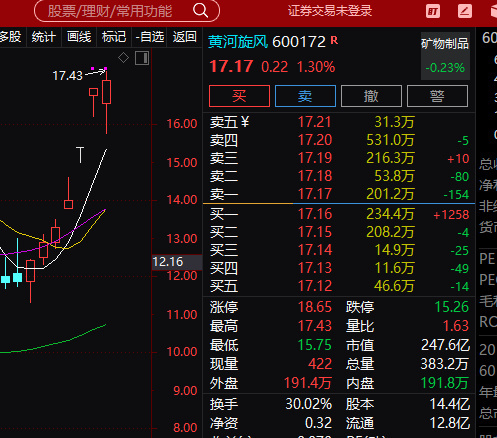Click the 量比 value 1.63
Image resolution: width=497 pixels, height=438 pixels.
coord(456,326)
